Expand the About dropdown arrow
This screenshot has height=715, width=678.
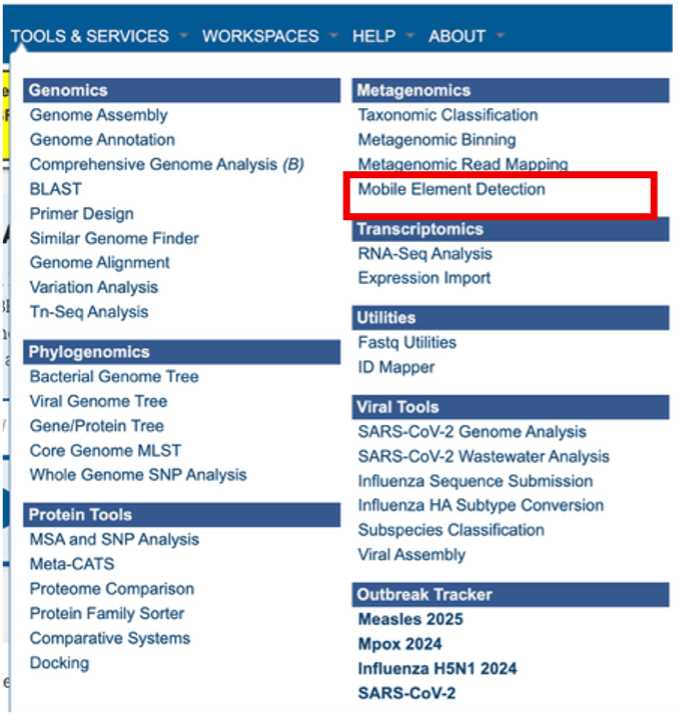tap(499, 36)
